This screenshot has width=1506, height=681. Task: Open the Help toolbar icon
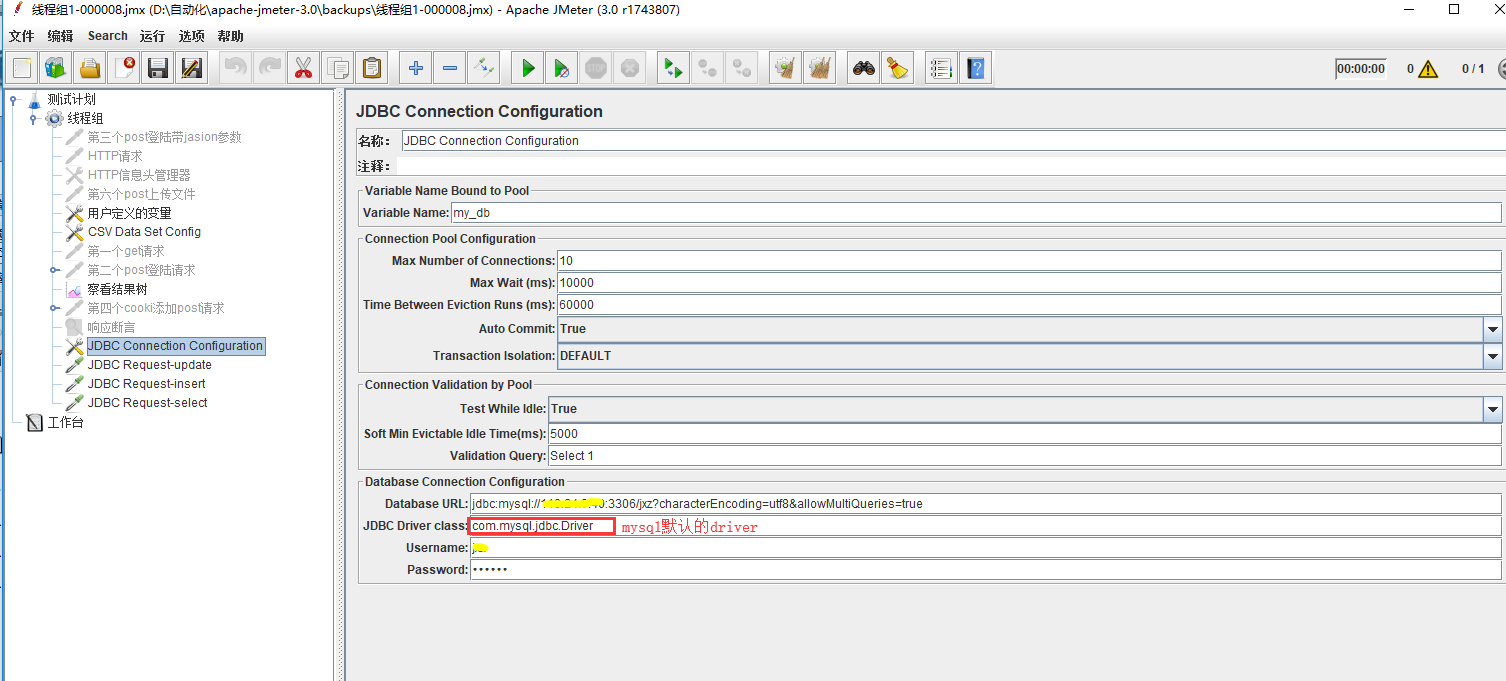(x=975, y=68)
